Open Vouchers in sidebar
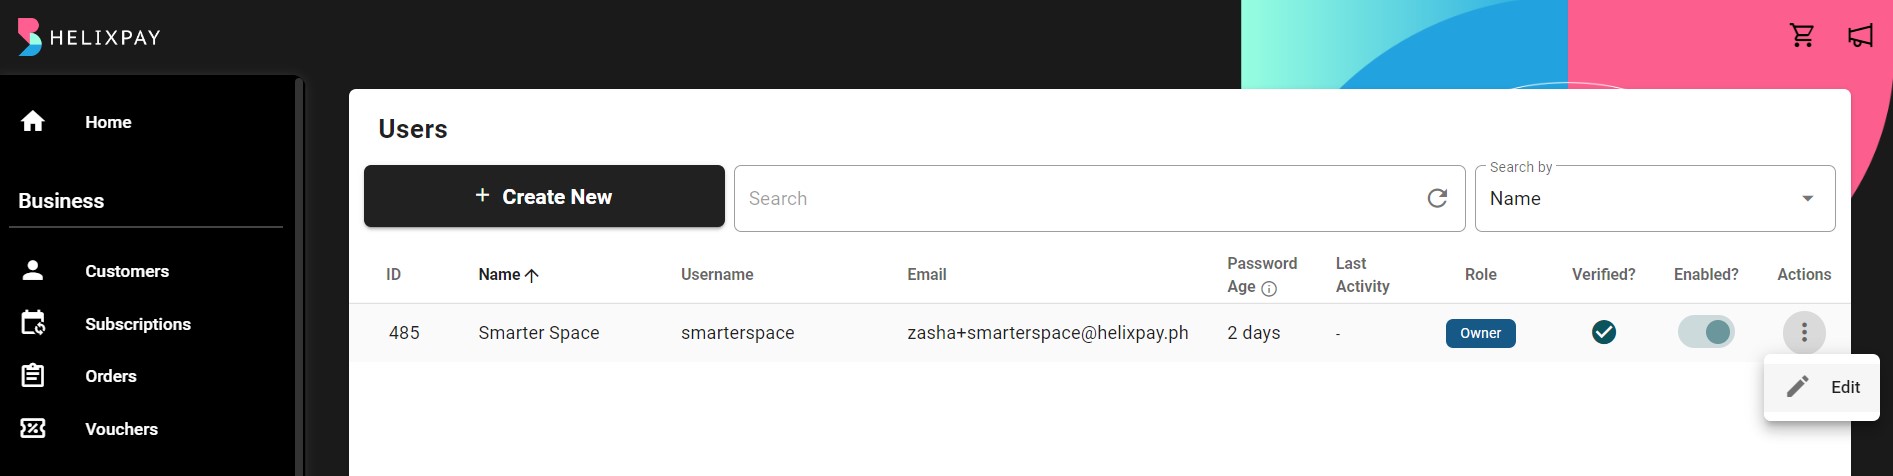Viewport: 1893px width, 476px height. 122,429
